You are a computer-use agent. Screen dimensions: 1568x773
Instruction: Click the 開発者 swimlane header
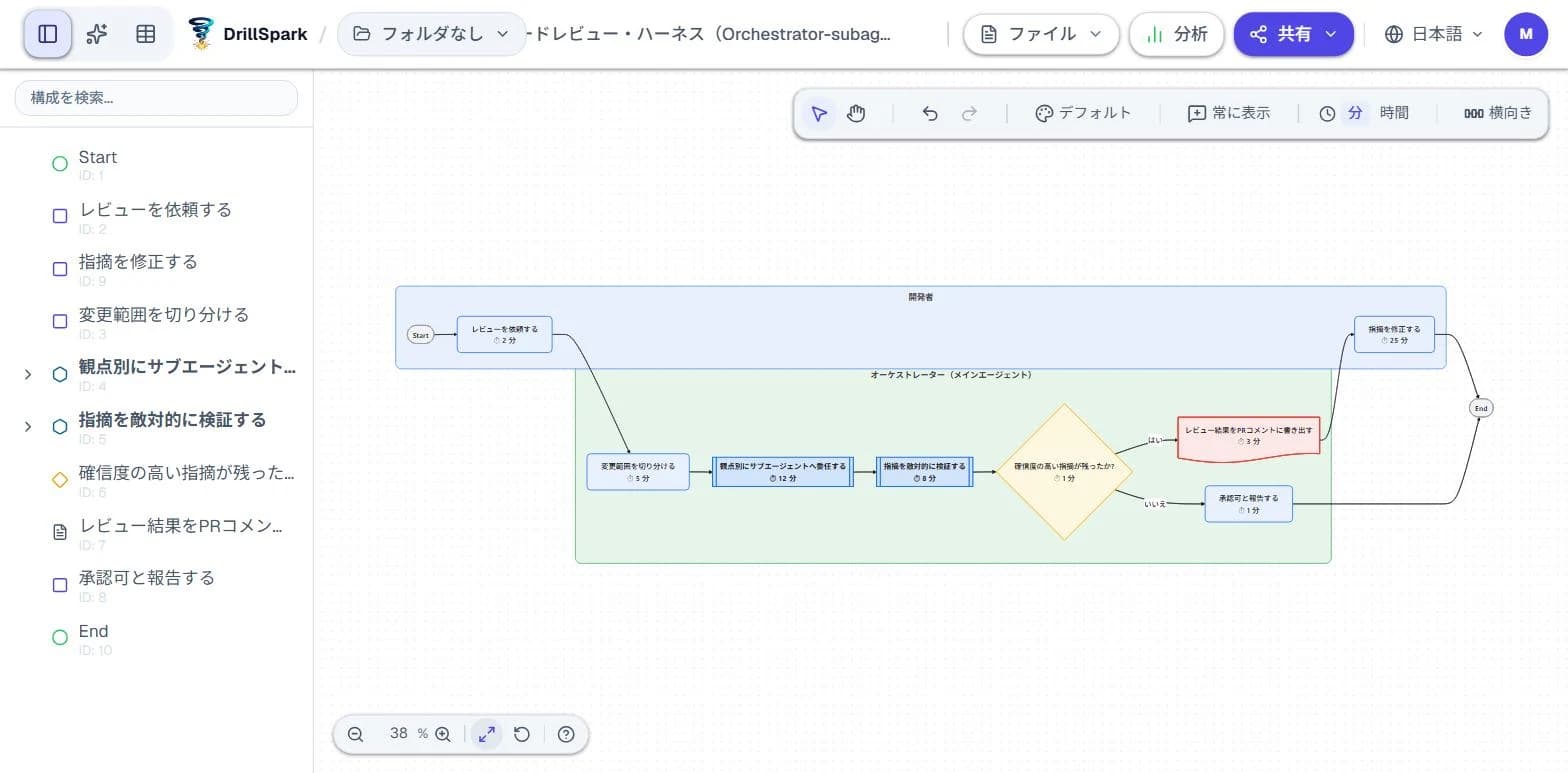pos(920,297)
